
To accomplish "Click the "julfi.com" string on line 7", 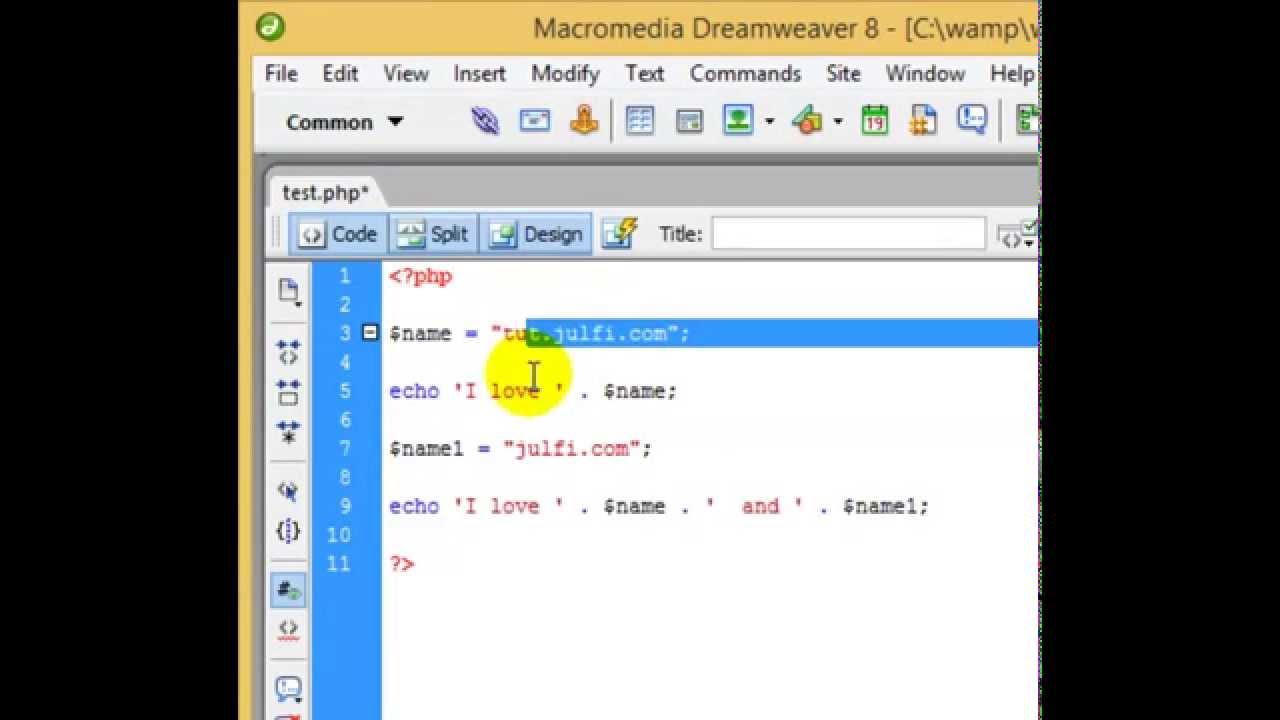I will (571, 449).
